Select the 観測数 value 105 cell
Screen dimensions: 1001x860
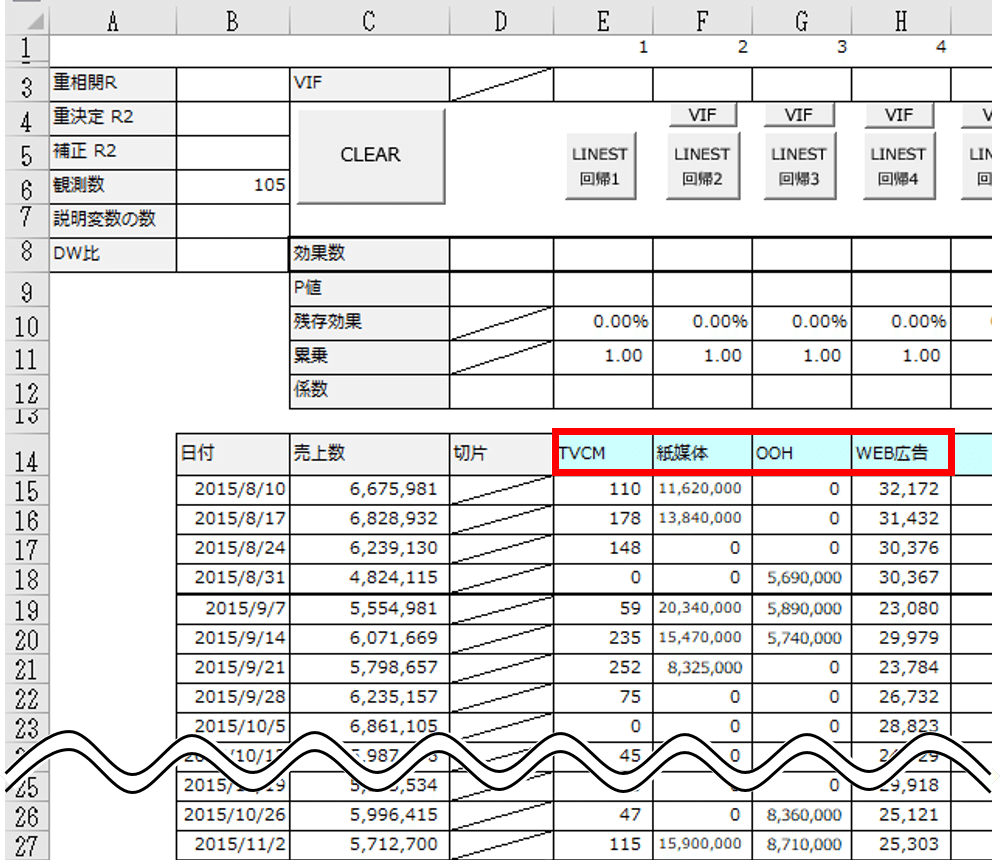click(x=233, y=186)
